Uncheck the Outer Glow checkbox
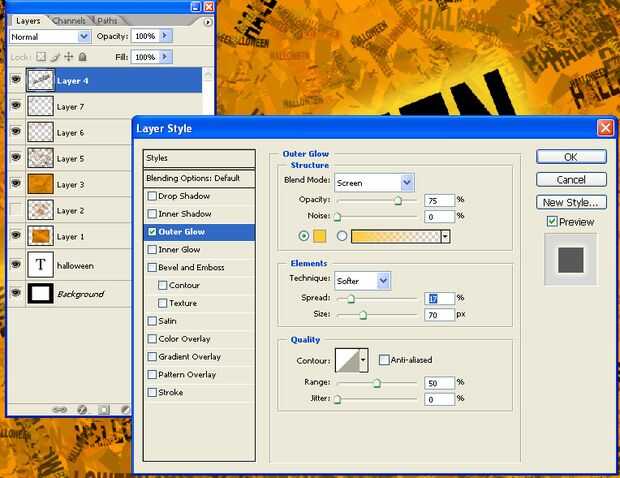The image size is (620, 478). point(152,232)
